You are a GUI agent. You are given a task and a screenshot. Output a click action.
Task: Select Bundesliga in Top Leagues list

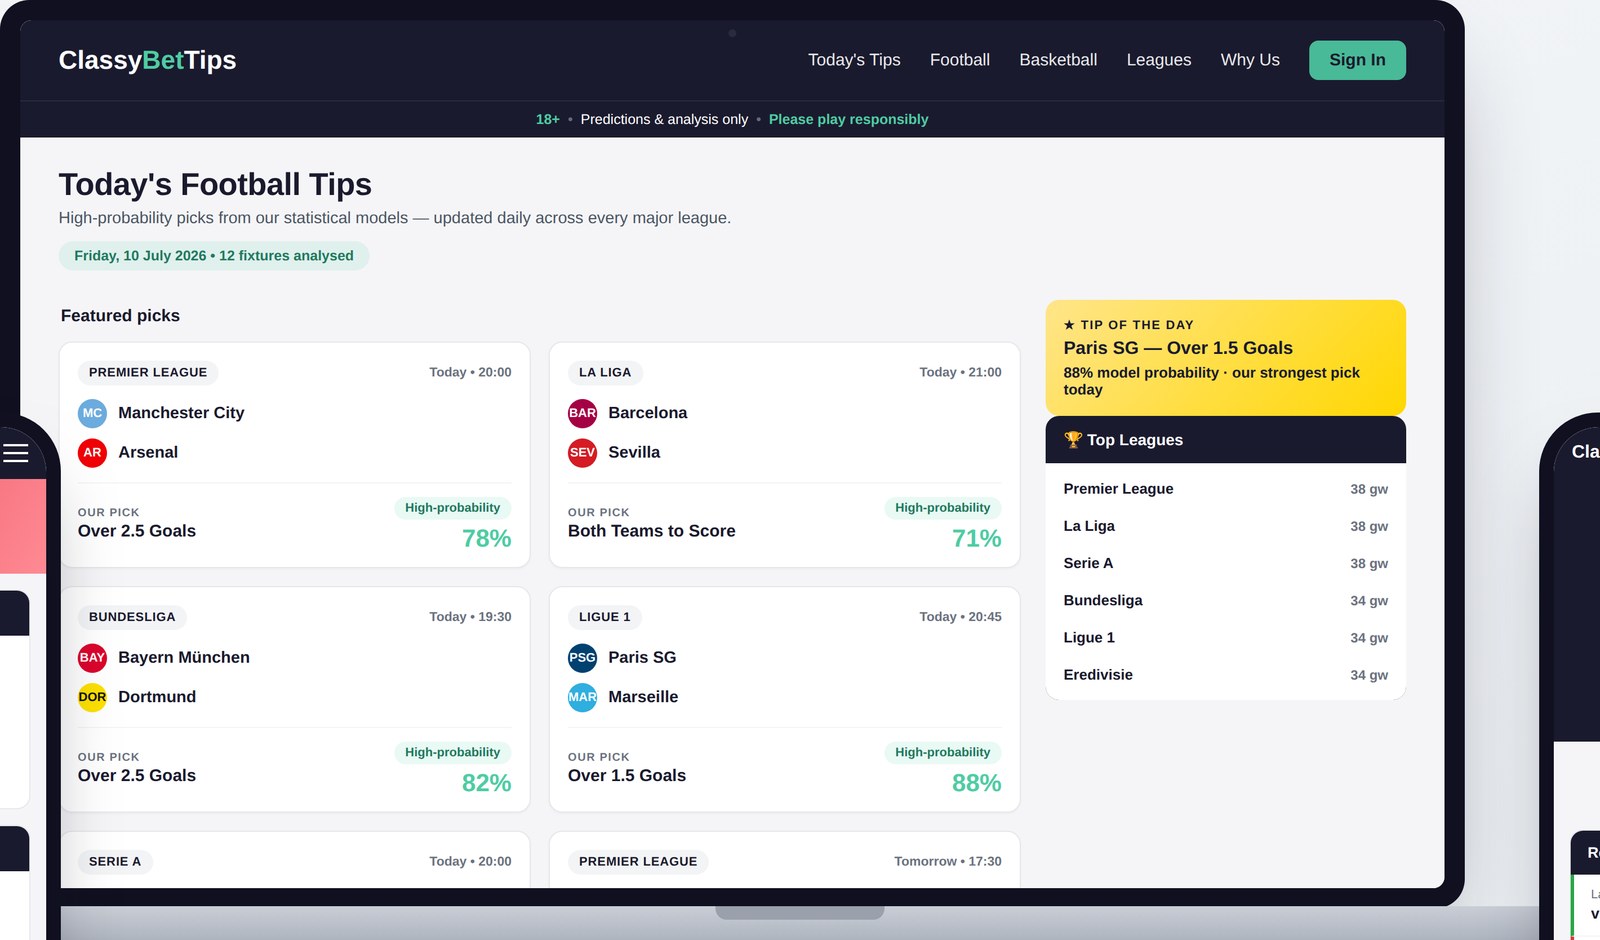pos(1225,600)
